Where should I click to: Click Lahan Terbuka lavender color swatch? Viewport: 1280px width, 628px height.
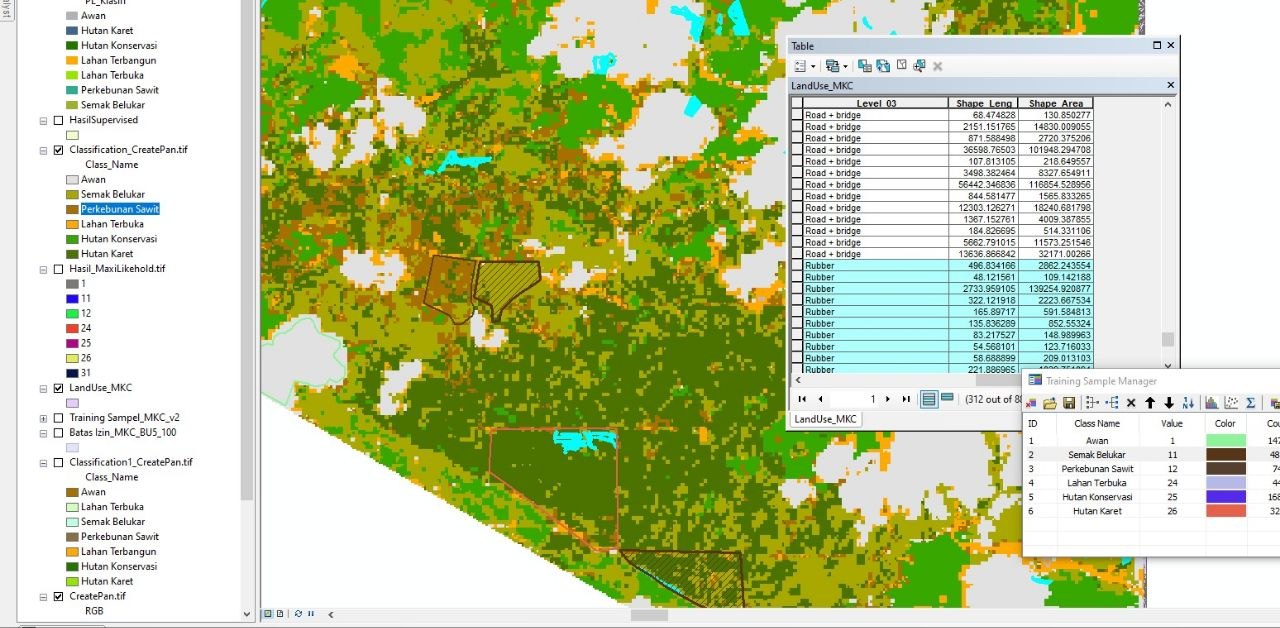(x=1226, y=483)
